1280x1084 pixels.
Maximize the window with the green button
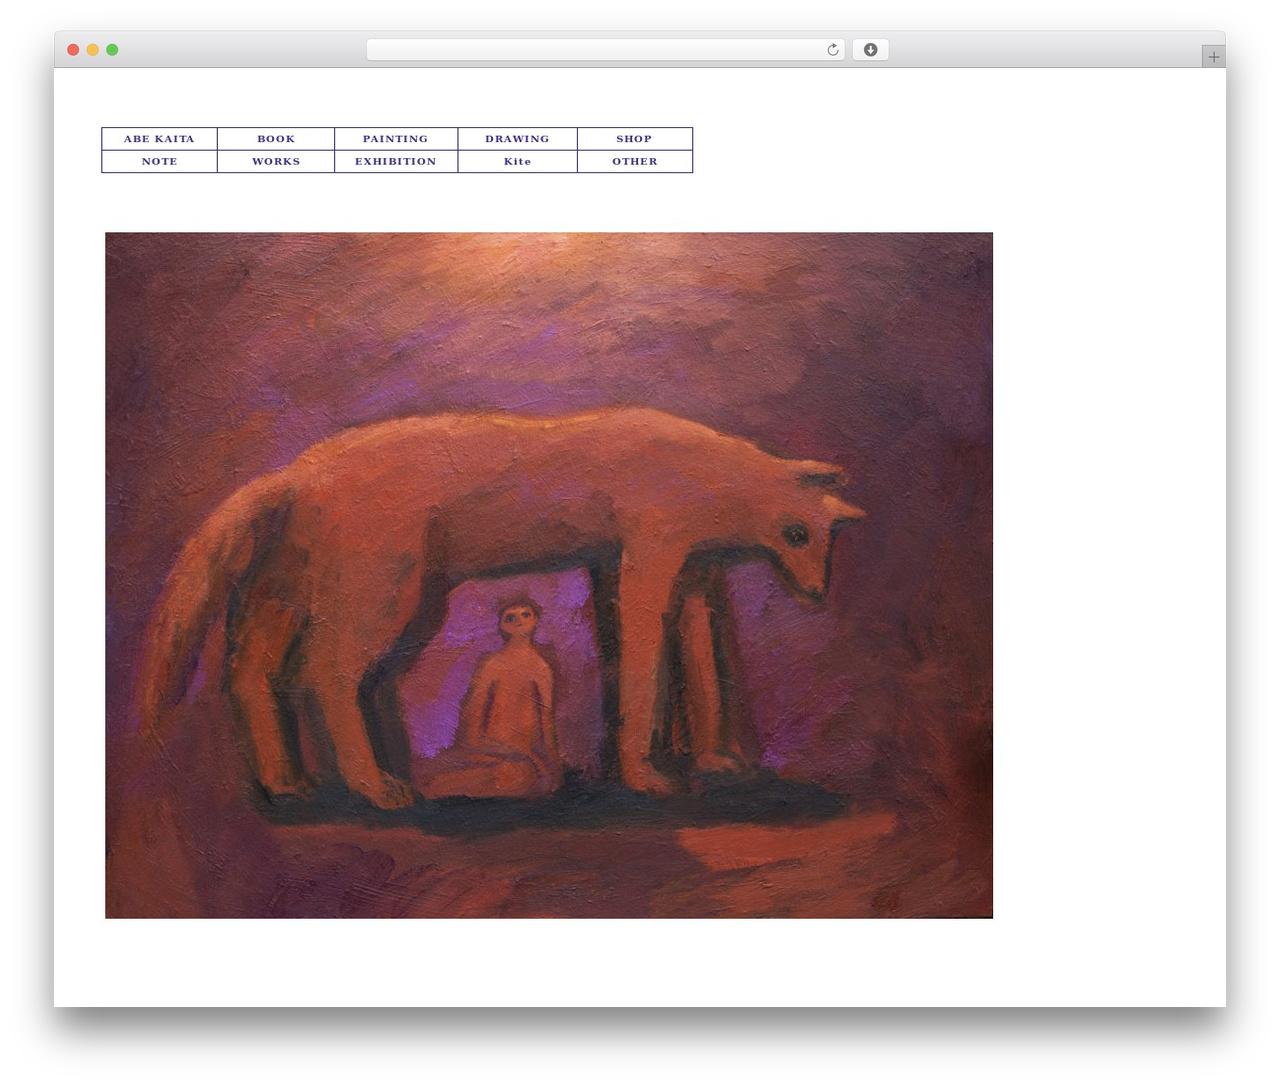coord(112,50)
